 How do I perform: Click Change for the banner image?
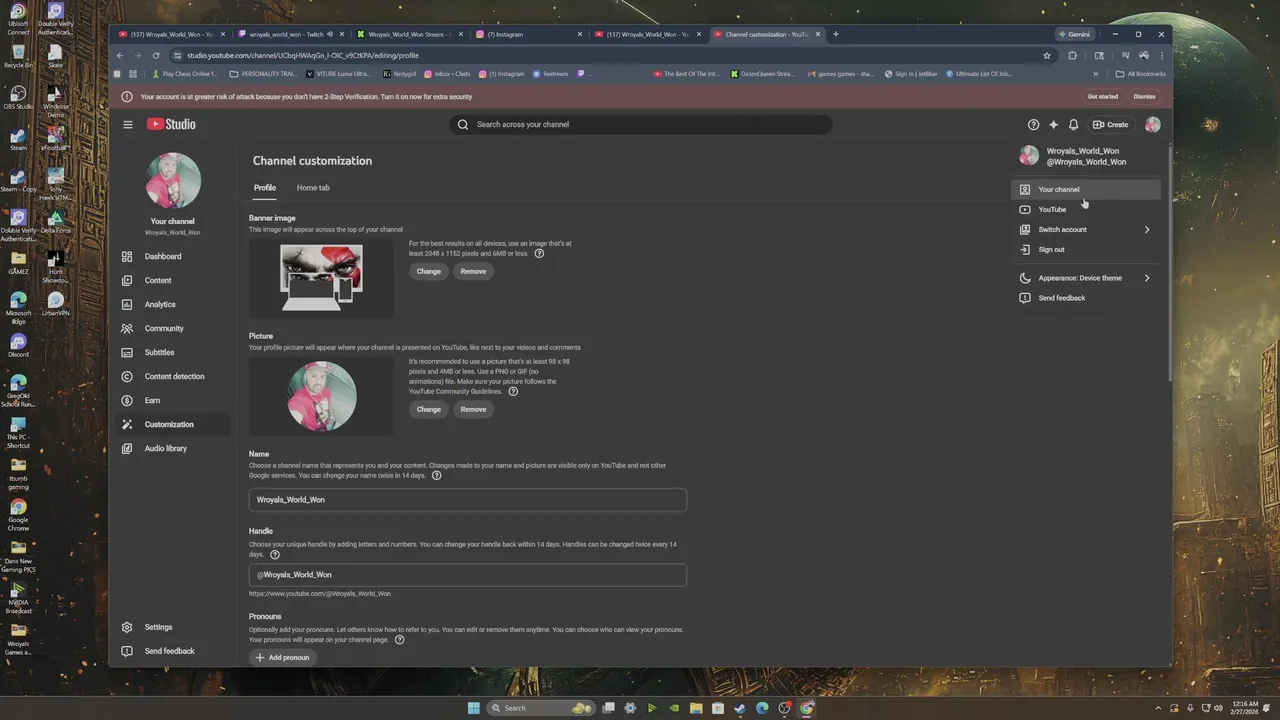(429, 272)
